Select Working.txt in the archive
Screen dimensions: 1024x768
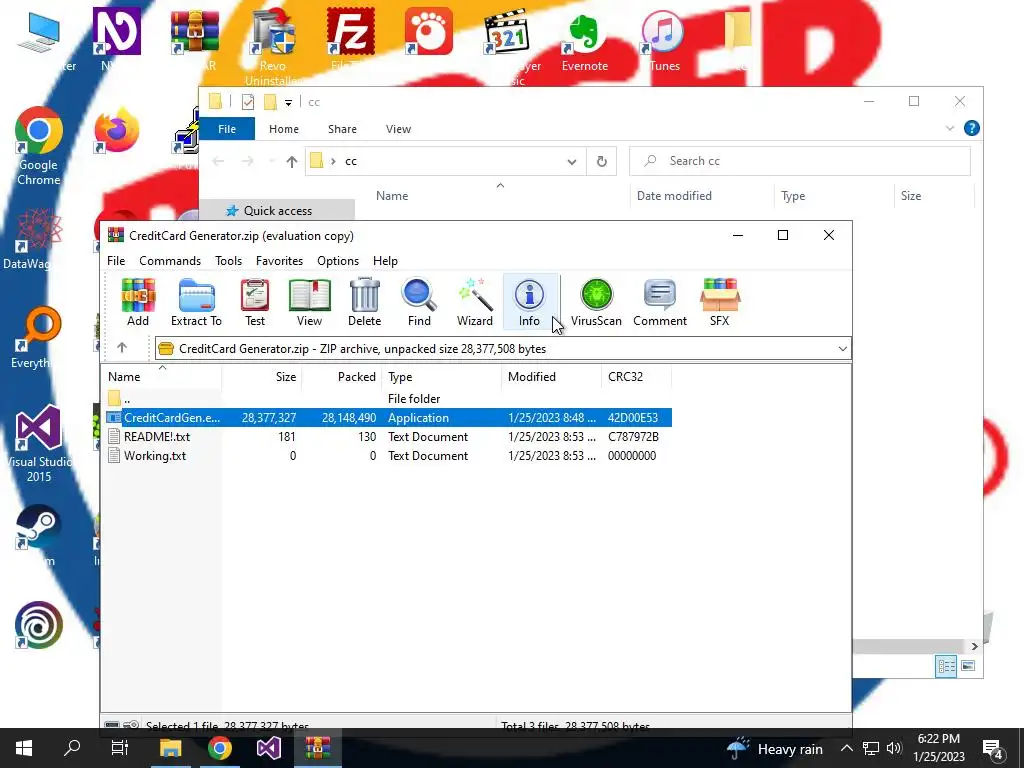pyautogui.click(x=388, y=456)
